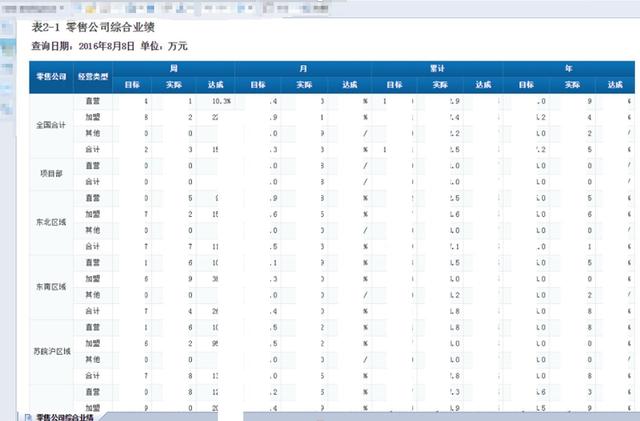Image resolution: width=640 pixels, height=421 pixels.
Task: Click 目标 sub-header under 年
Action: tap(526, 85)
